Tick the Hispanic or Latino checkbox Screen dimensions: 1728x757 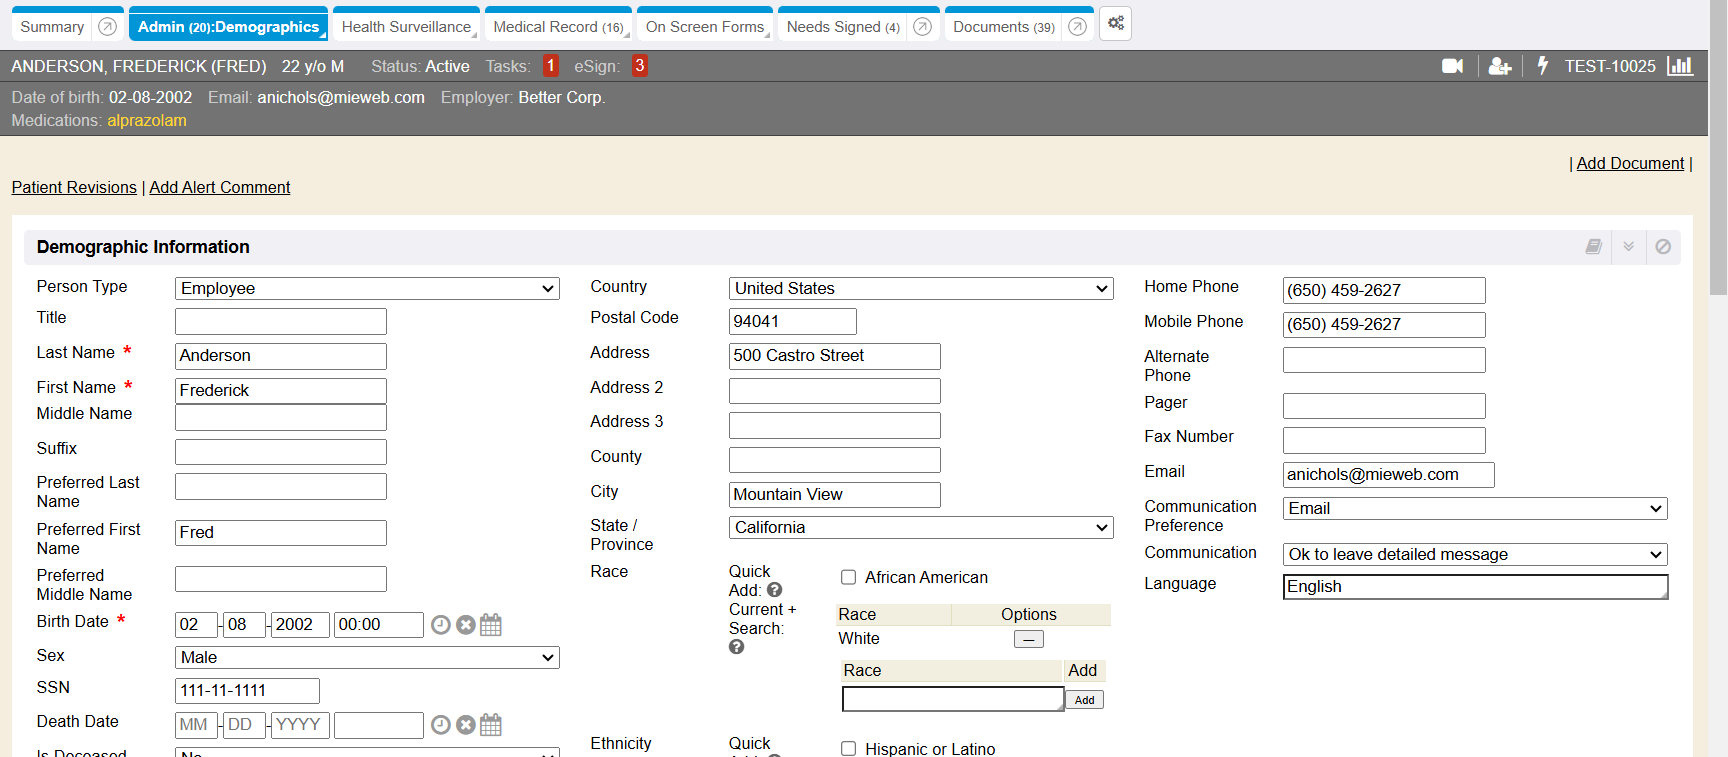pos(848,748)
